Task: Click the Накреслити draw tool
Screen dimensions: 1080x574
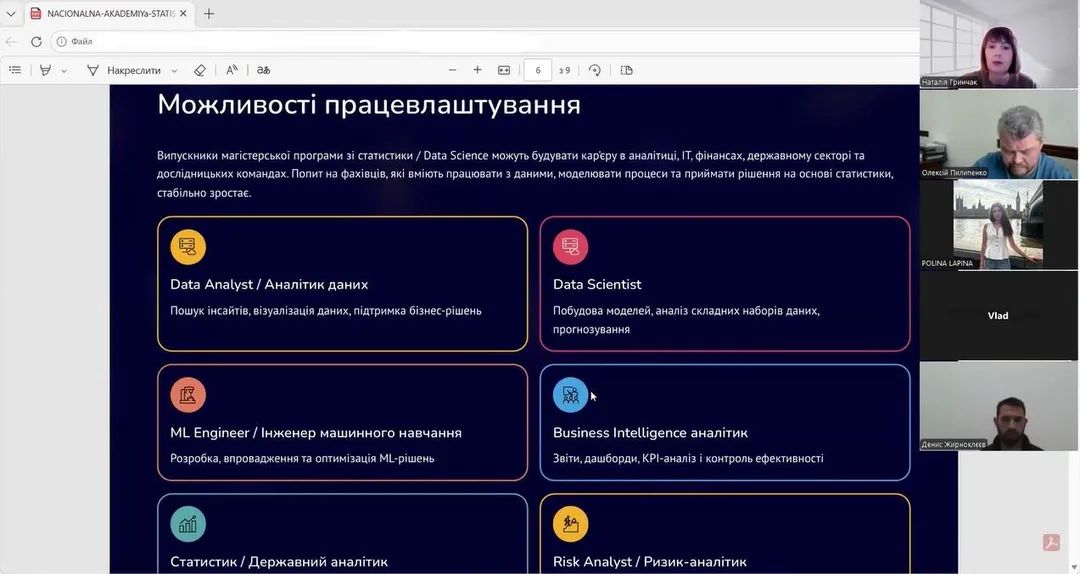Action: 123,70
